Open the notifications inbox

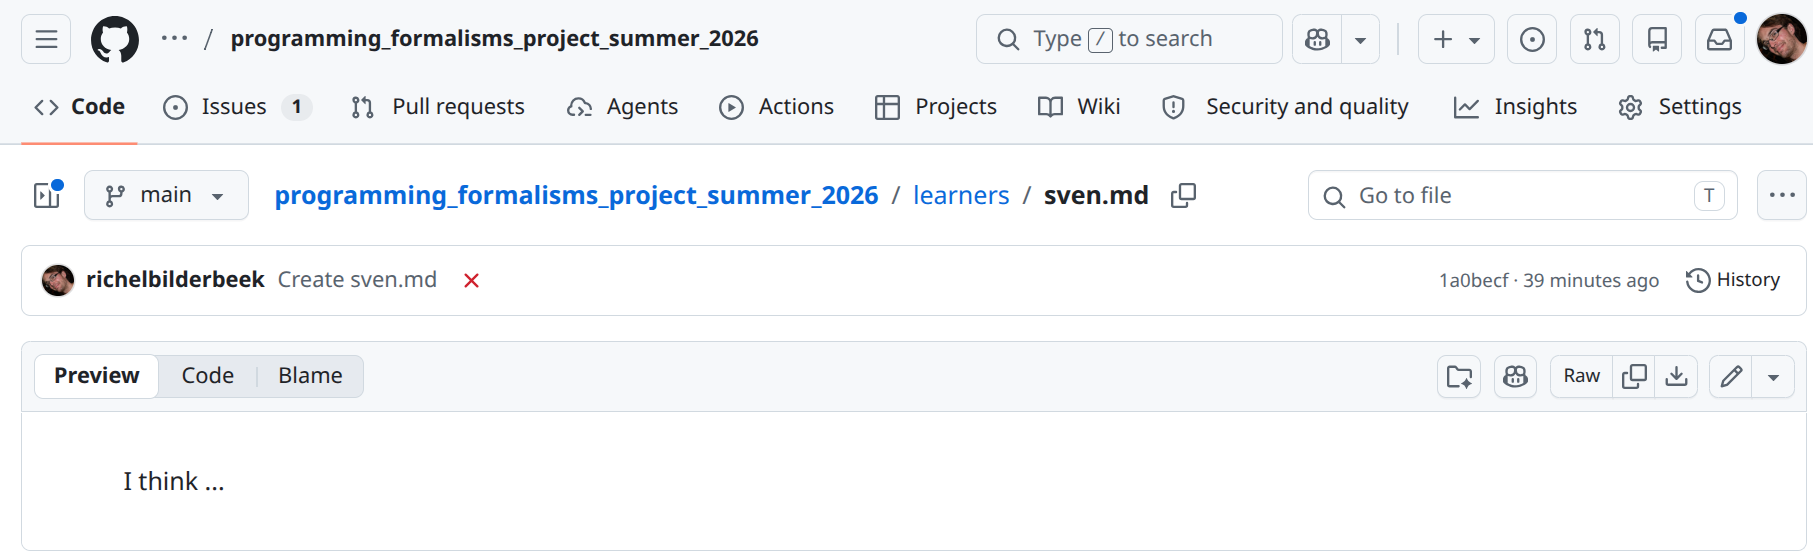tap(1719, 40)
